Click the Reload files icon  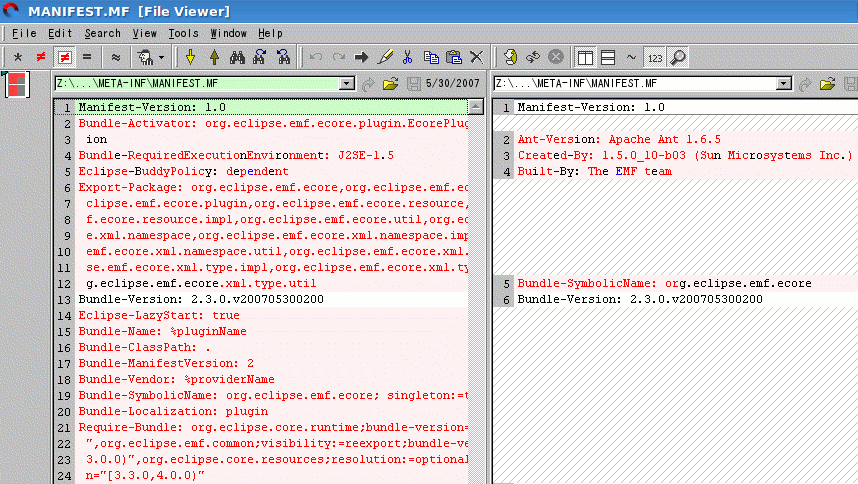coord(533,57)
